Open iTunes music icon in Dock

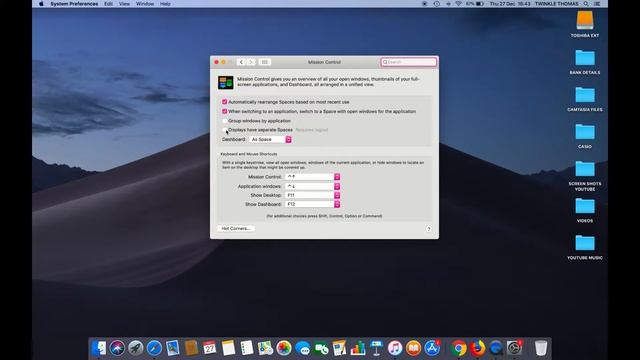point(395,348)
